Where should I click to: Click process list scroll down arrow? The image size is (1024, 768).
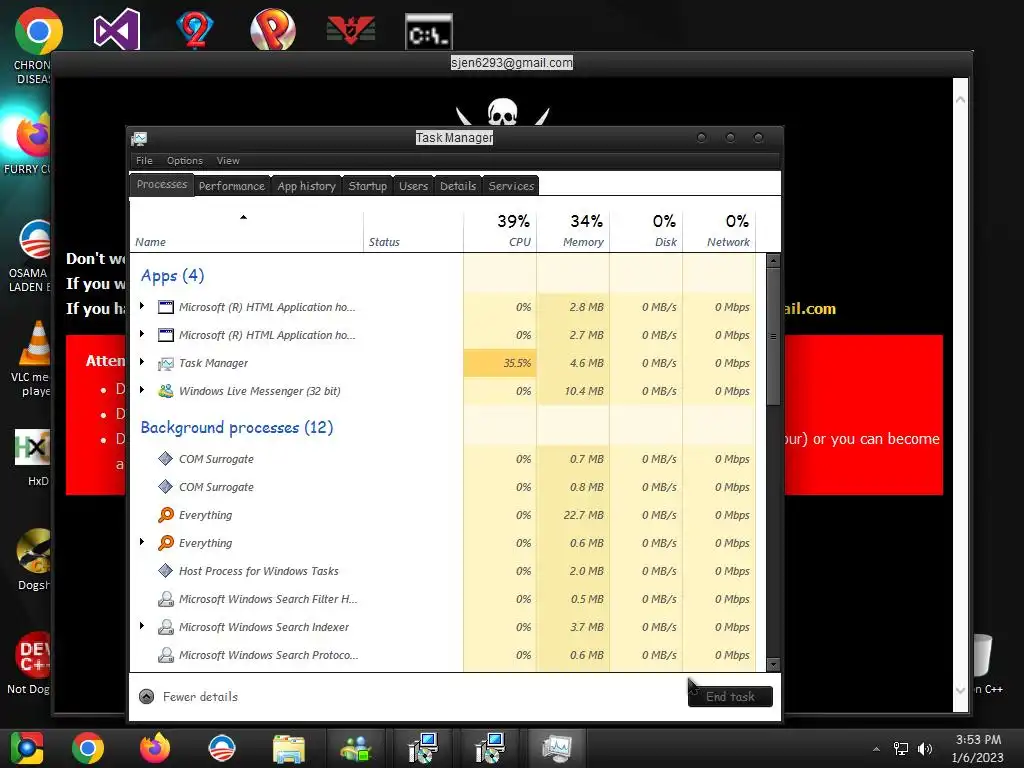point(773,665)
